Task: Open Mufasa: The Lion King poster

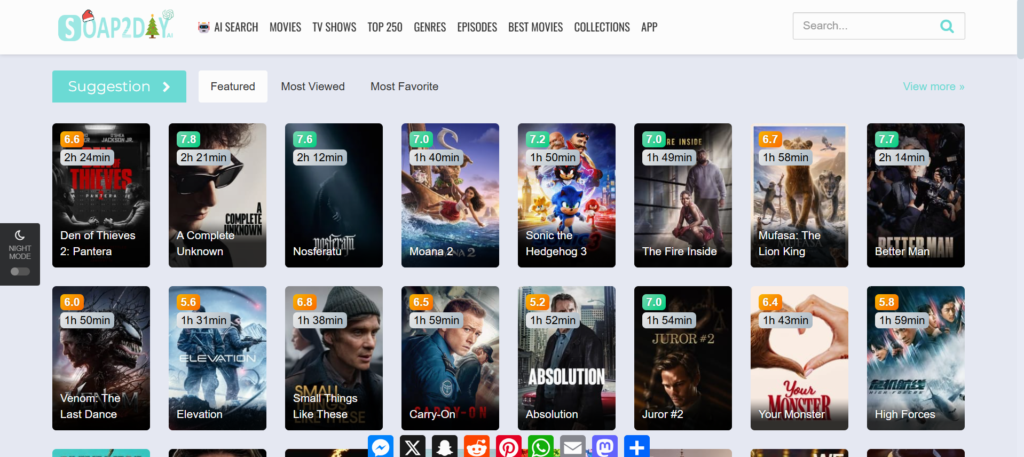Action: coord(799,195)
